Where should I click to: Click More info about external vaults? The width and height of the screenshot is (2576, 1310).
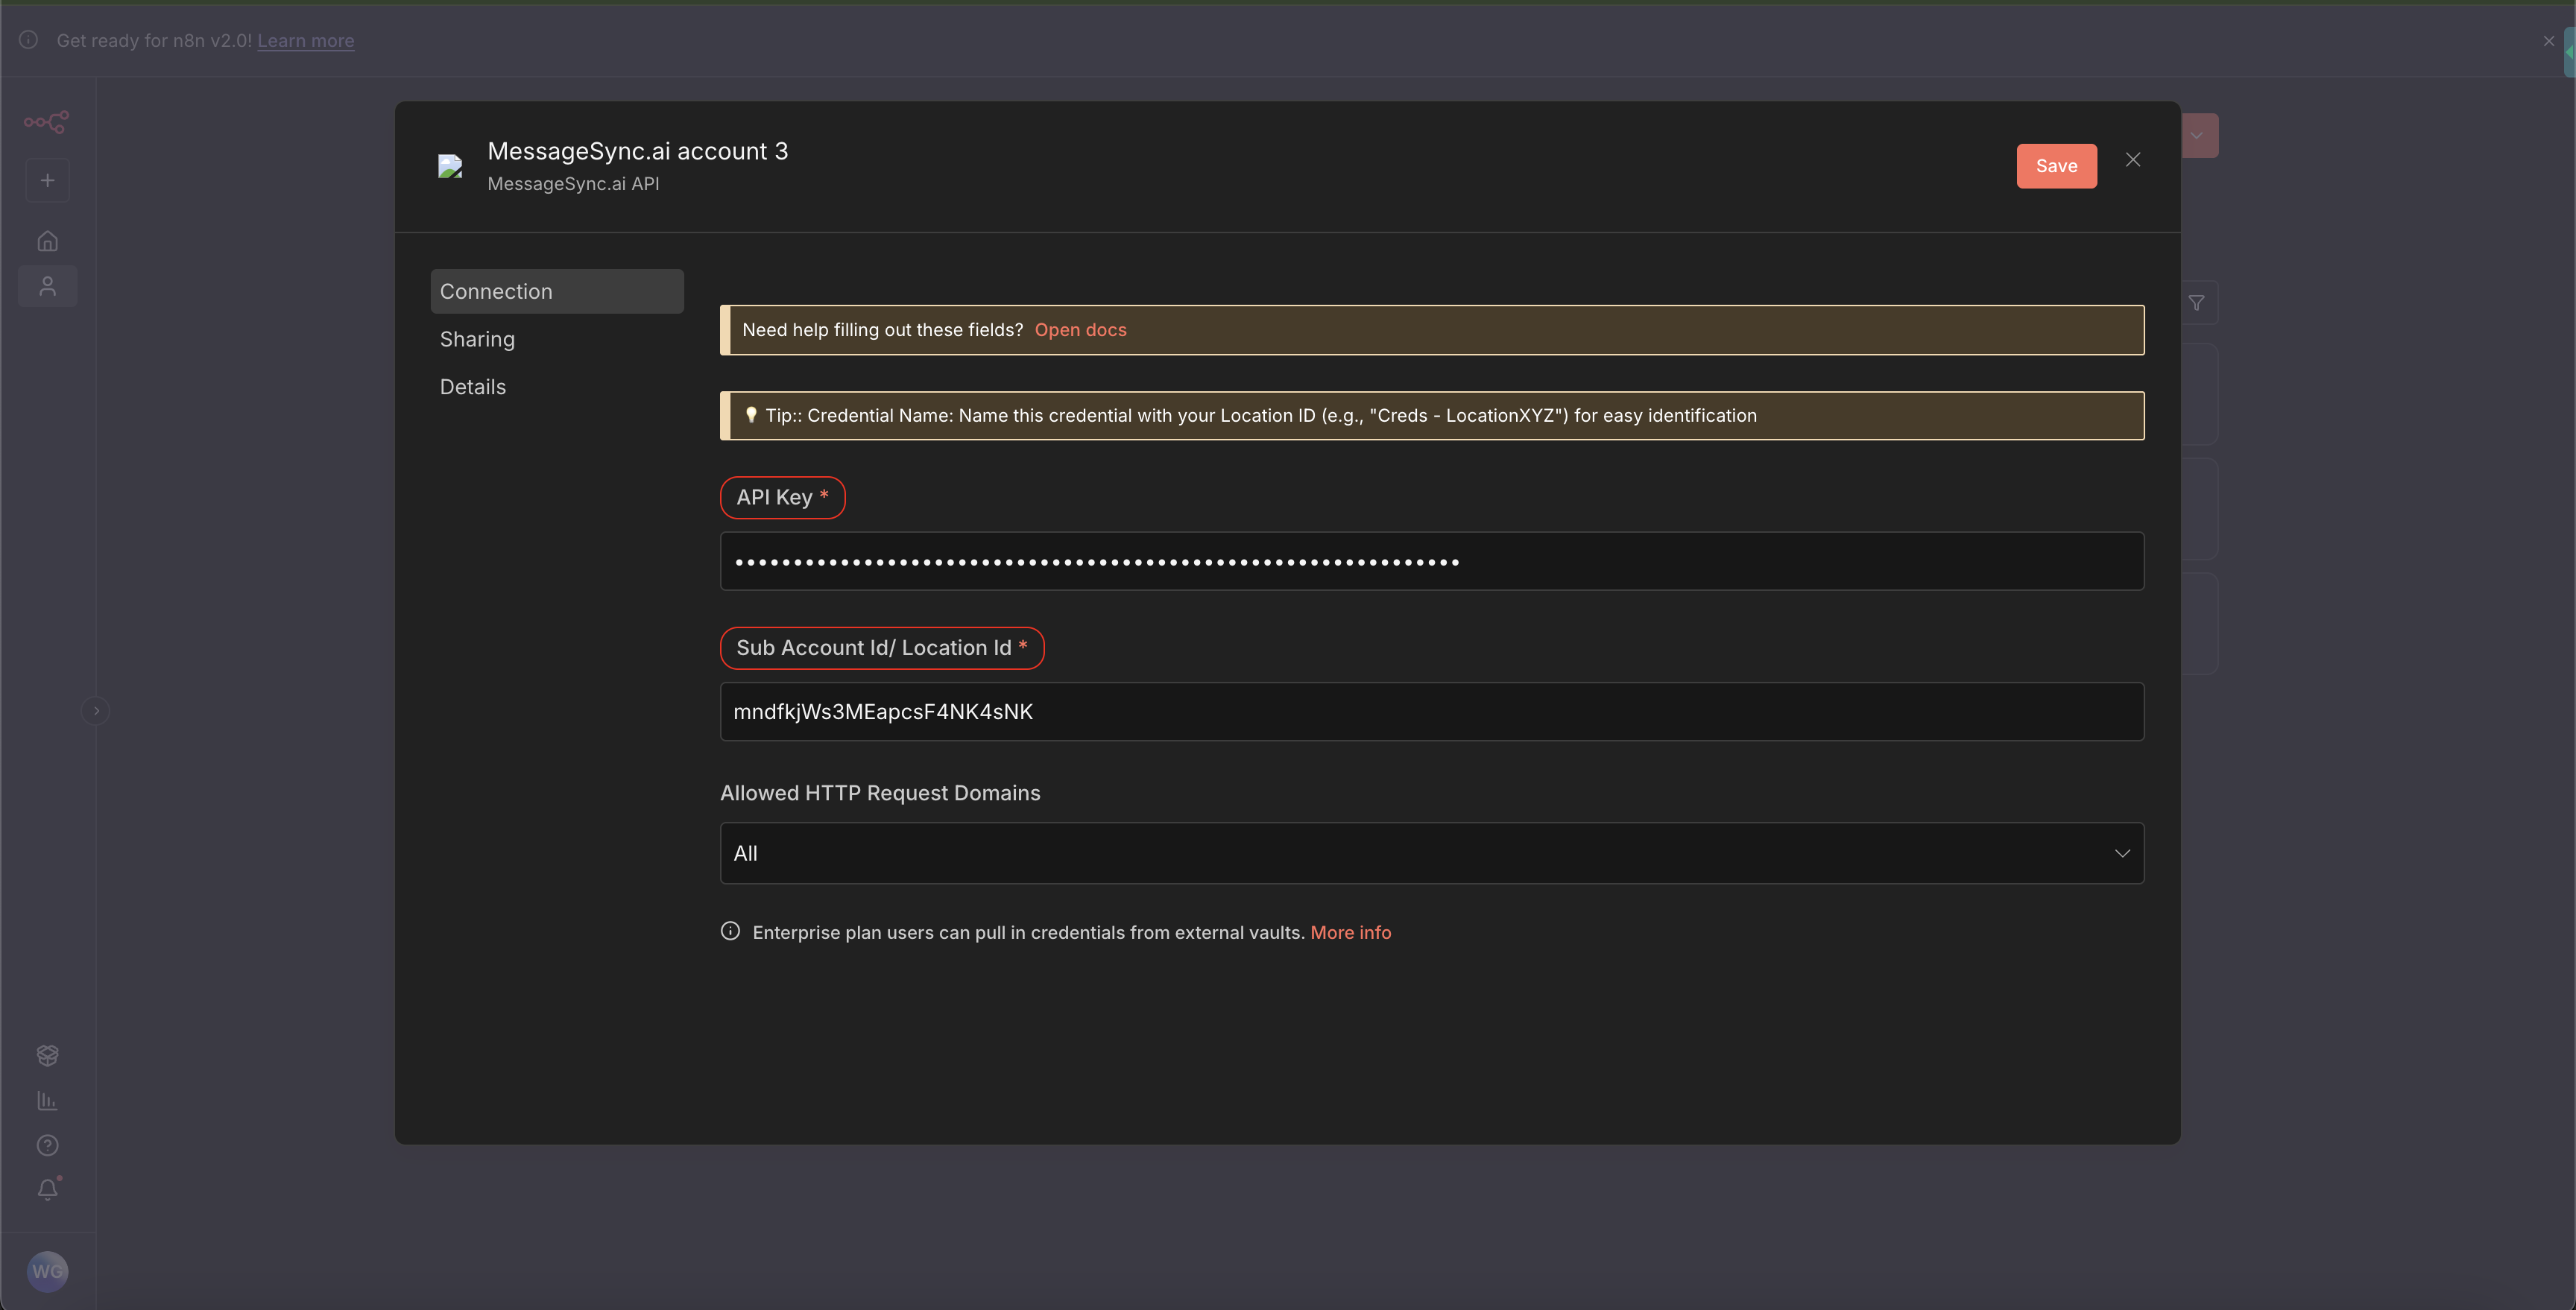(1351, 932)
